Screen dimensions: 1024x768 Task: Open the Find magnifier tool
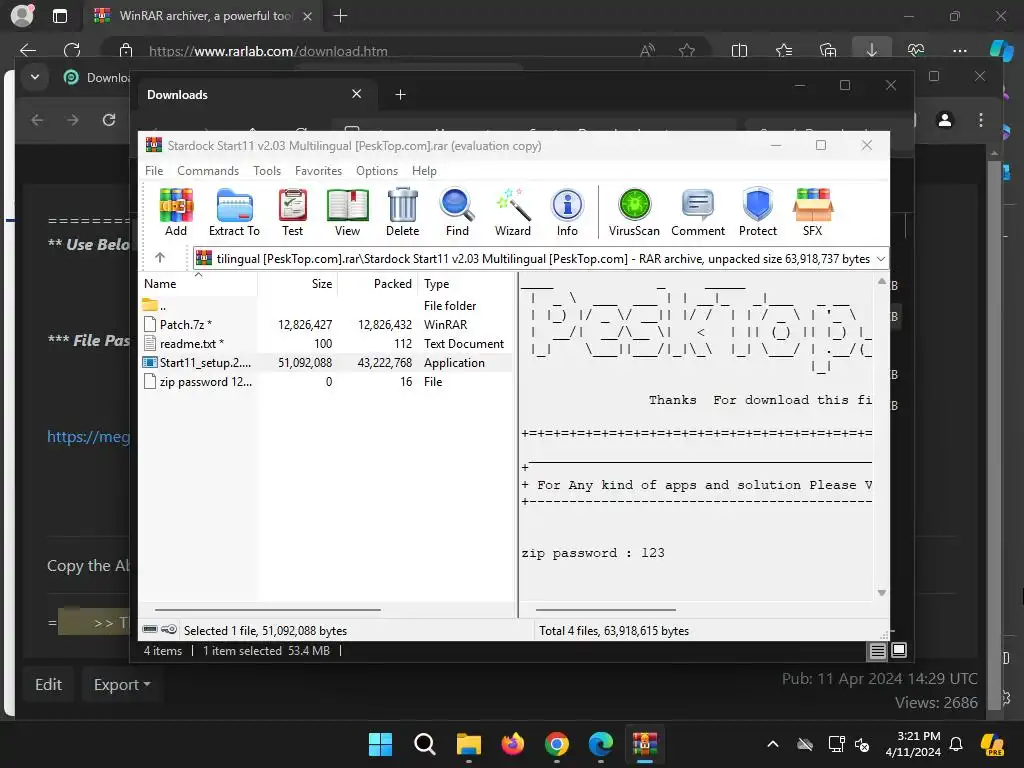(457, 212)
